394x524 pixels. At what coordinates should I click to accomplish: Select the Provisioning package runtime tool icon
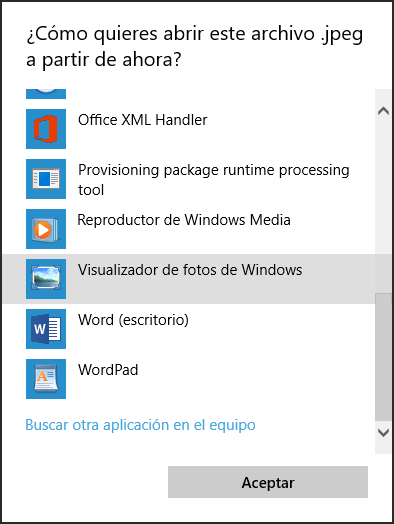46,179
